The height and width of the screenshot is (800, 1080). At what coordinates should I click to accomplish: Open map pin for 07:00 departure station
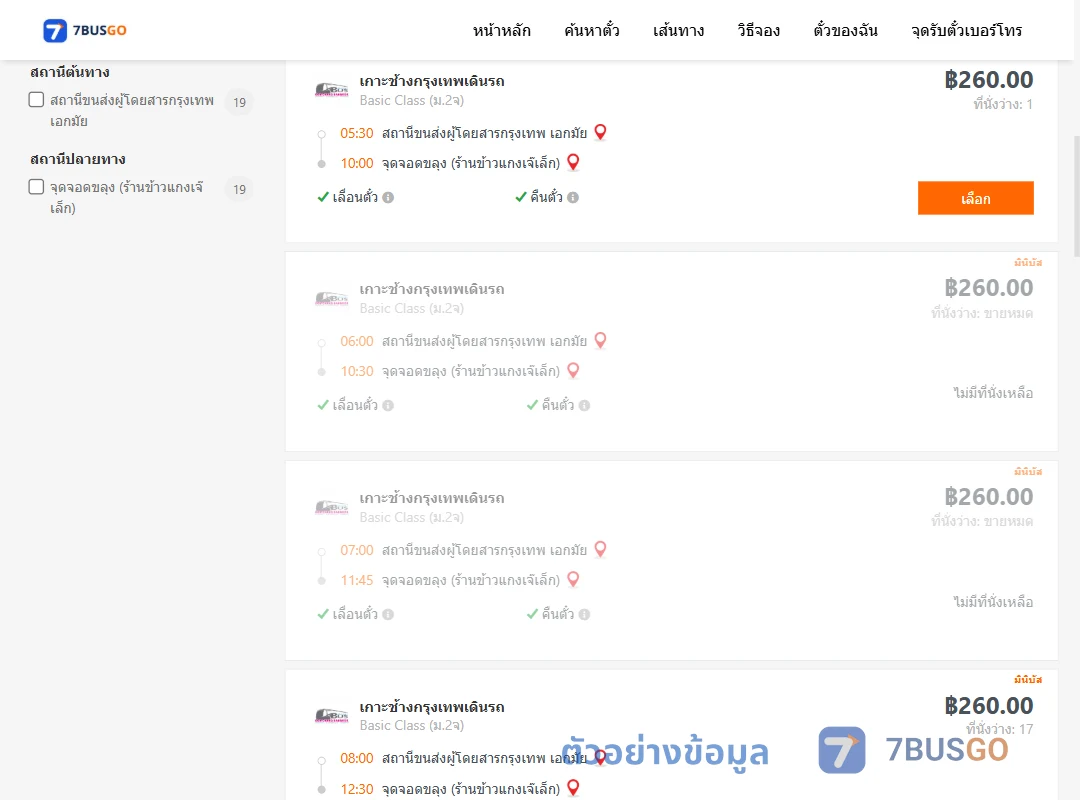click(601, 549)
